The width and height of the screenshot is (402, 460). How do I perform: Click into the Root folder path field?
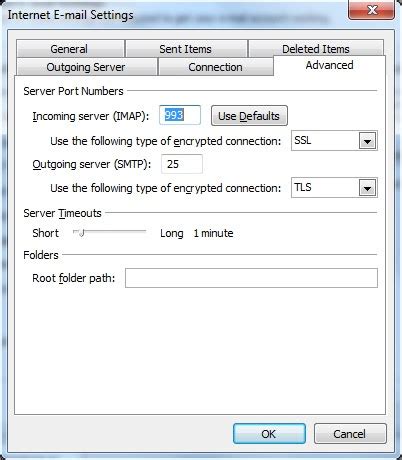coord(251,278)
